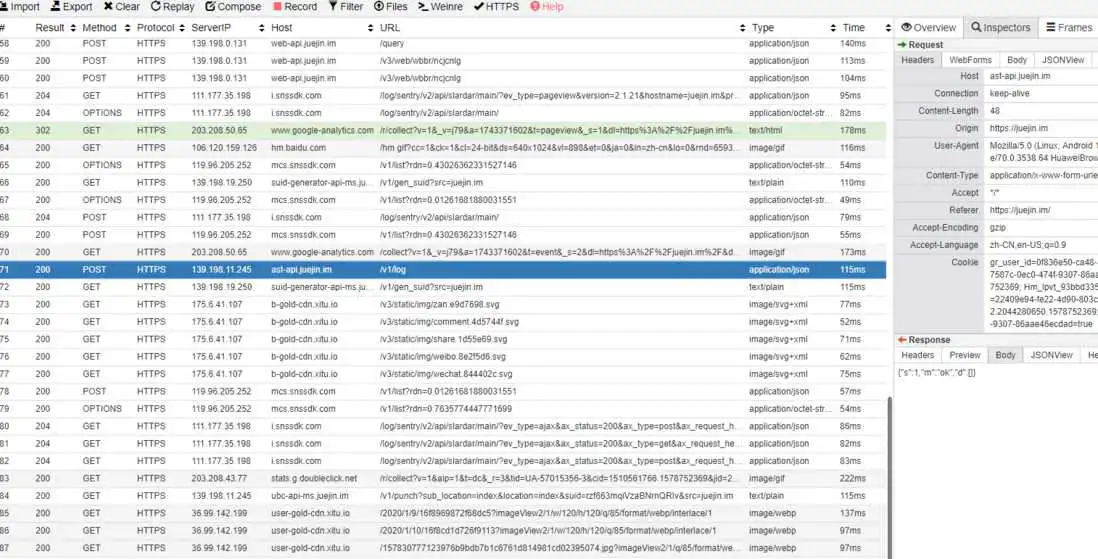This screenshot has height=559, width=1098.
Task: Replay the selected request
Action: click(172, 6)
